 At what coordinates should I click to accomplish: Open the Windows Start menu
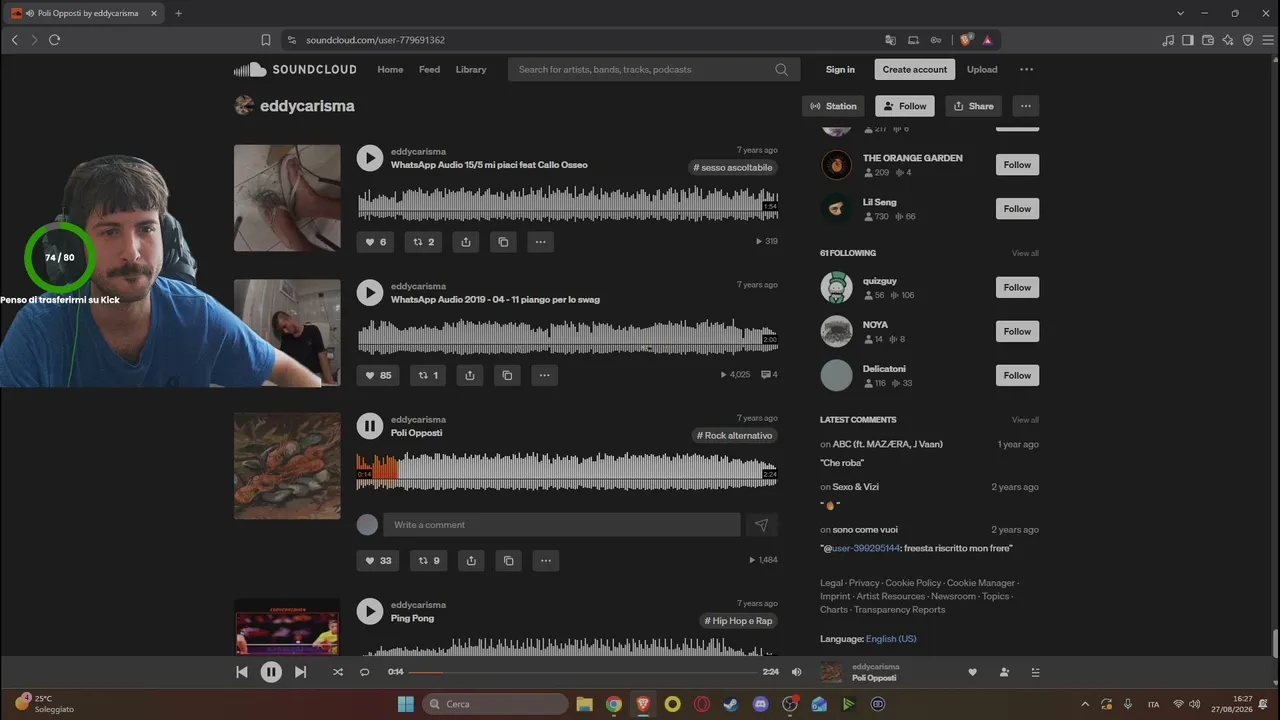pyautogui.click(x=406, y=704)
